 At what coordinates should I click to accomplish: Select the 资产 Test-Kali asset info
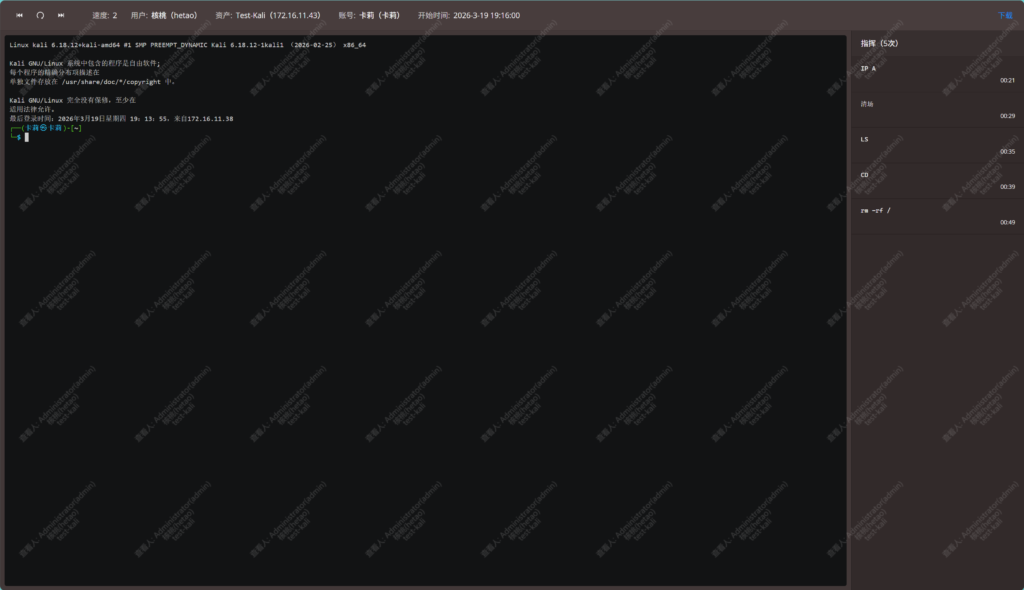point(268,16)
